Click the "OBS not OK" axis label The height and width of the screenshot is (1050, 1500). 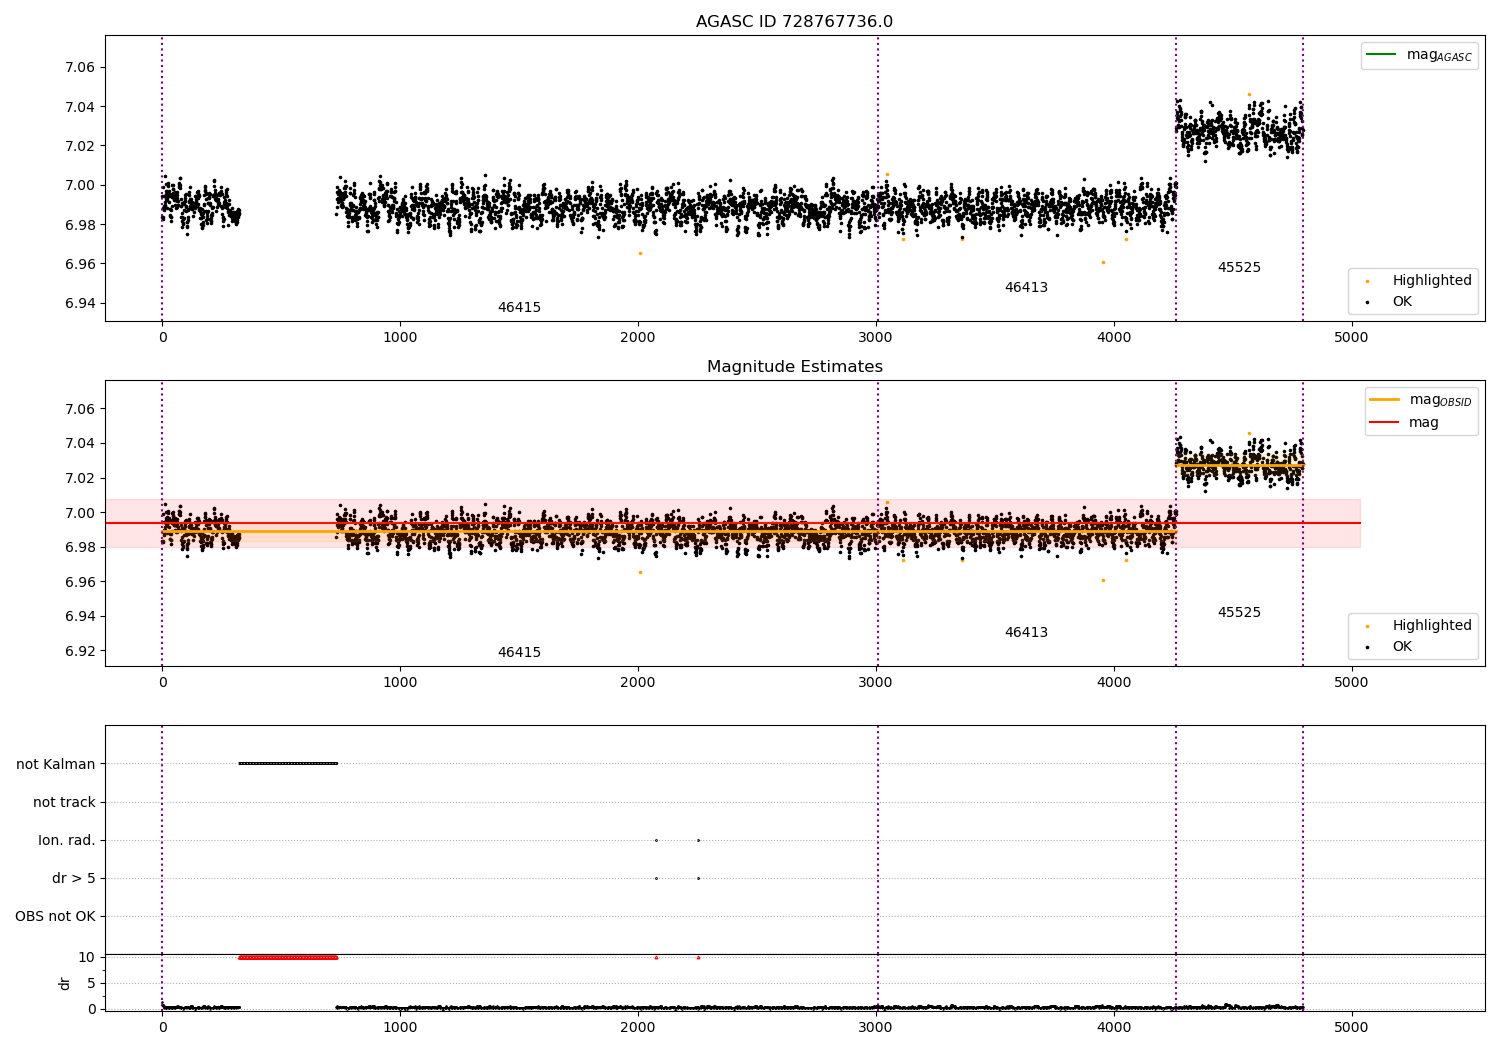click(x=55, y=916)
